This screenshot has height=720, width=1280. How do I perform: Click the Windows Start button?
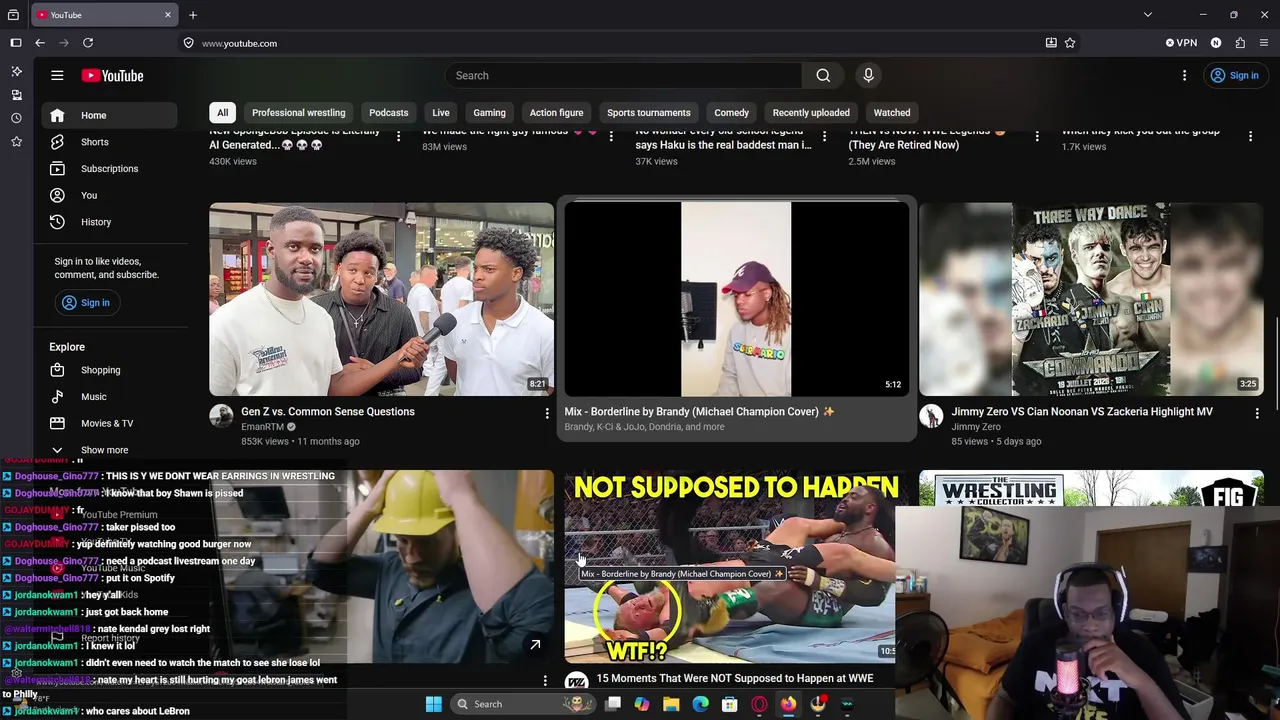pos(433,704)
